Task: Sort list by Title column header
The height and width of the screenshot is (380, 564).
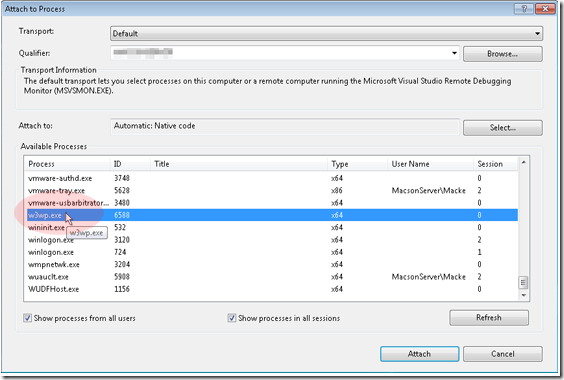Action: pyautogui.click(x=239, y=164)
